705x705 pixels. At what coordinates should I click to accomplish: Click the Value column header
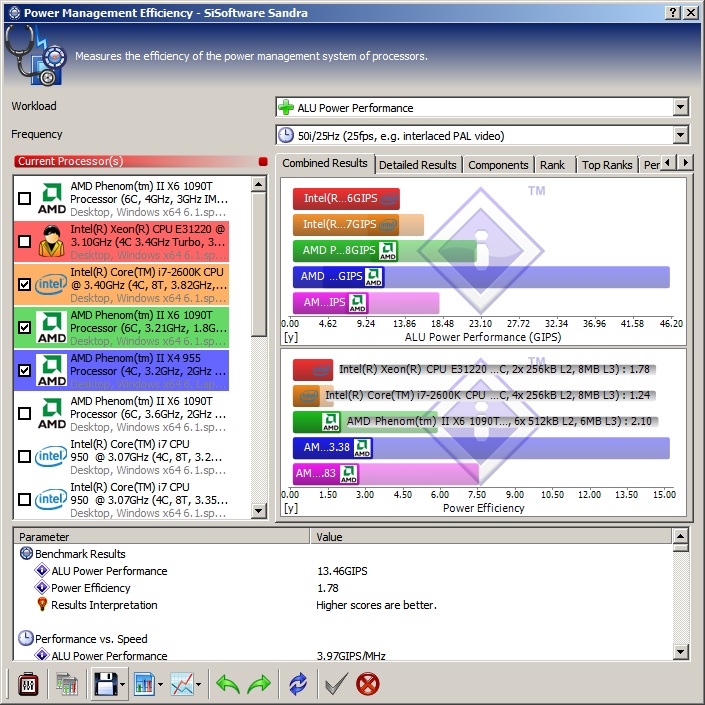coord(491,537)
